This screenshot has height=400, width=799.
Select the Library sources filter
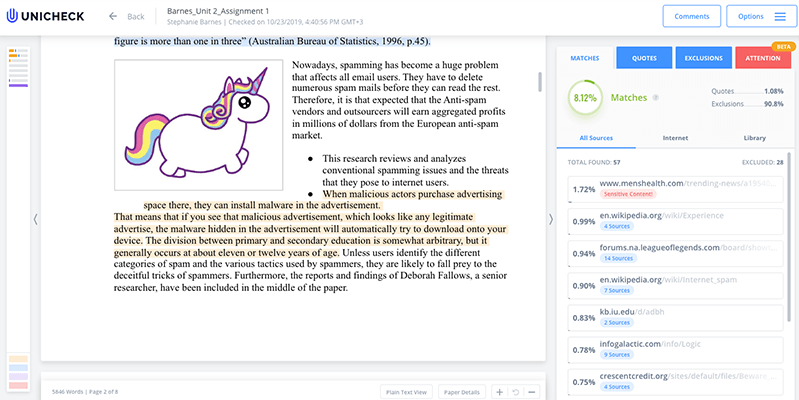click(x=754, y=138)
